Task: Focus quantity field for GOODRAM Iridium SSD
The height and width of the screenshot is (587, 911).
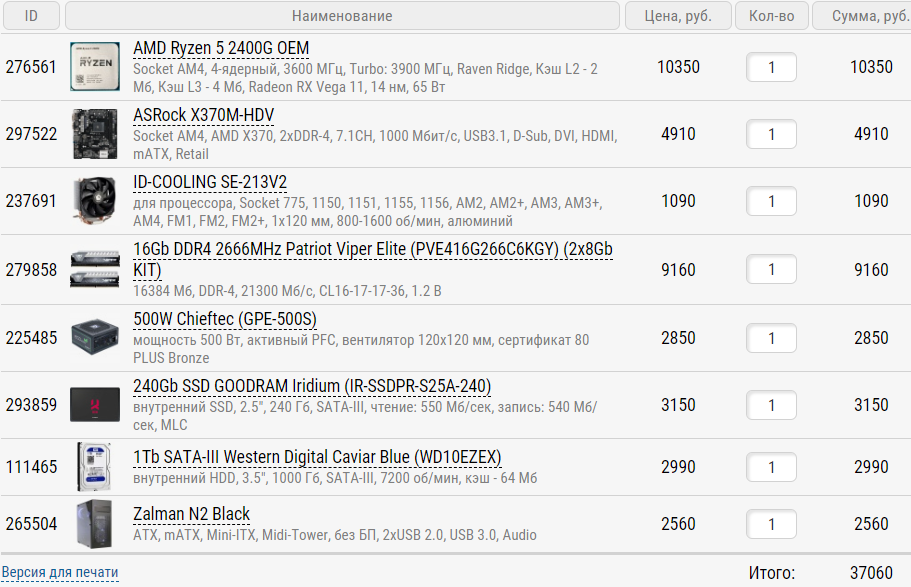Action: pyautogui.click(x=771, y=405)
